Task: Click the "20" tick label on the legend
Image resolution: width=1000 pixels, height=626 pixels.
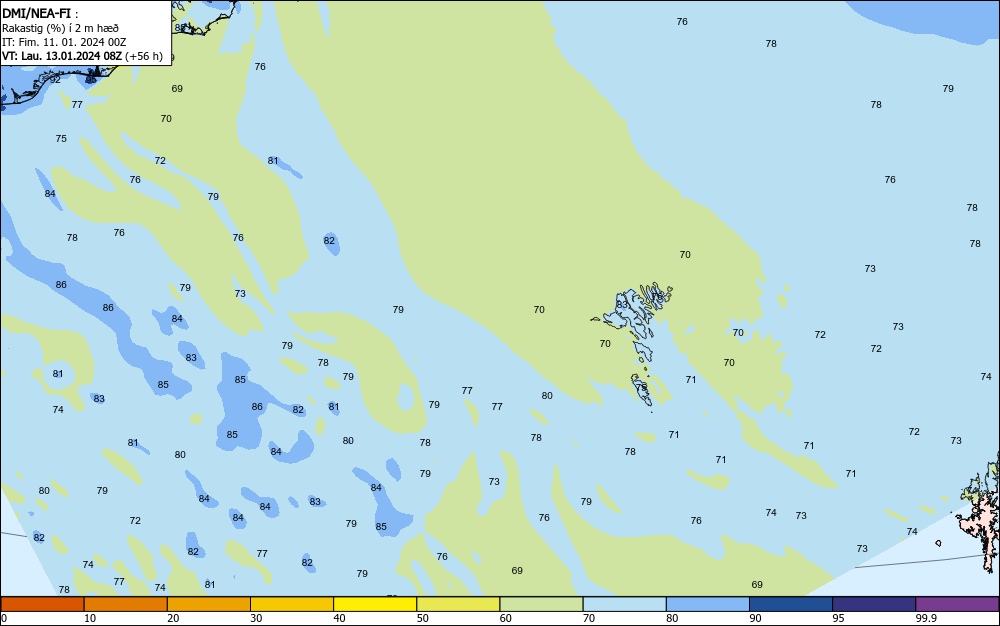Action: pyautogui.click(x=173, y=618)
